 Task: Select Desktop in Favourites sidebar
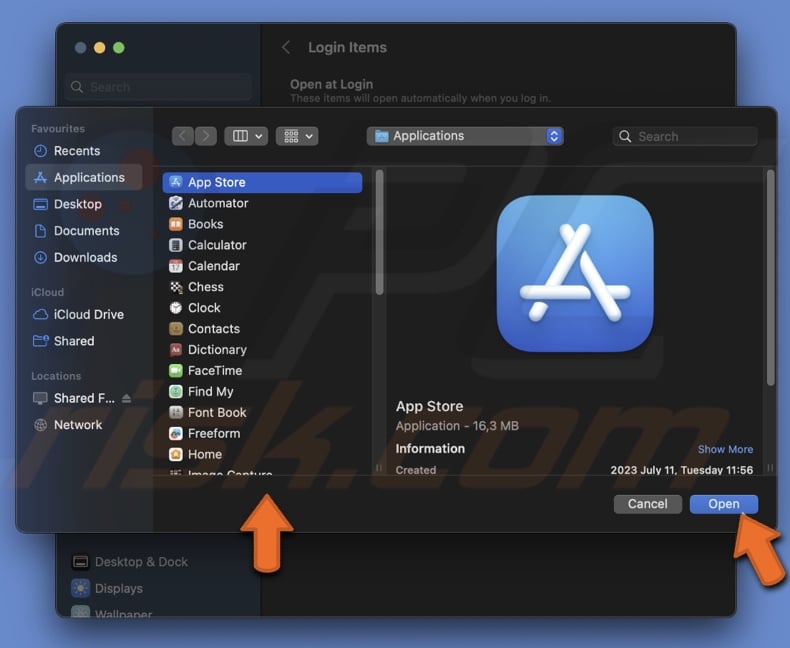coord(84,204)
